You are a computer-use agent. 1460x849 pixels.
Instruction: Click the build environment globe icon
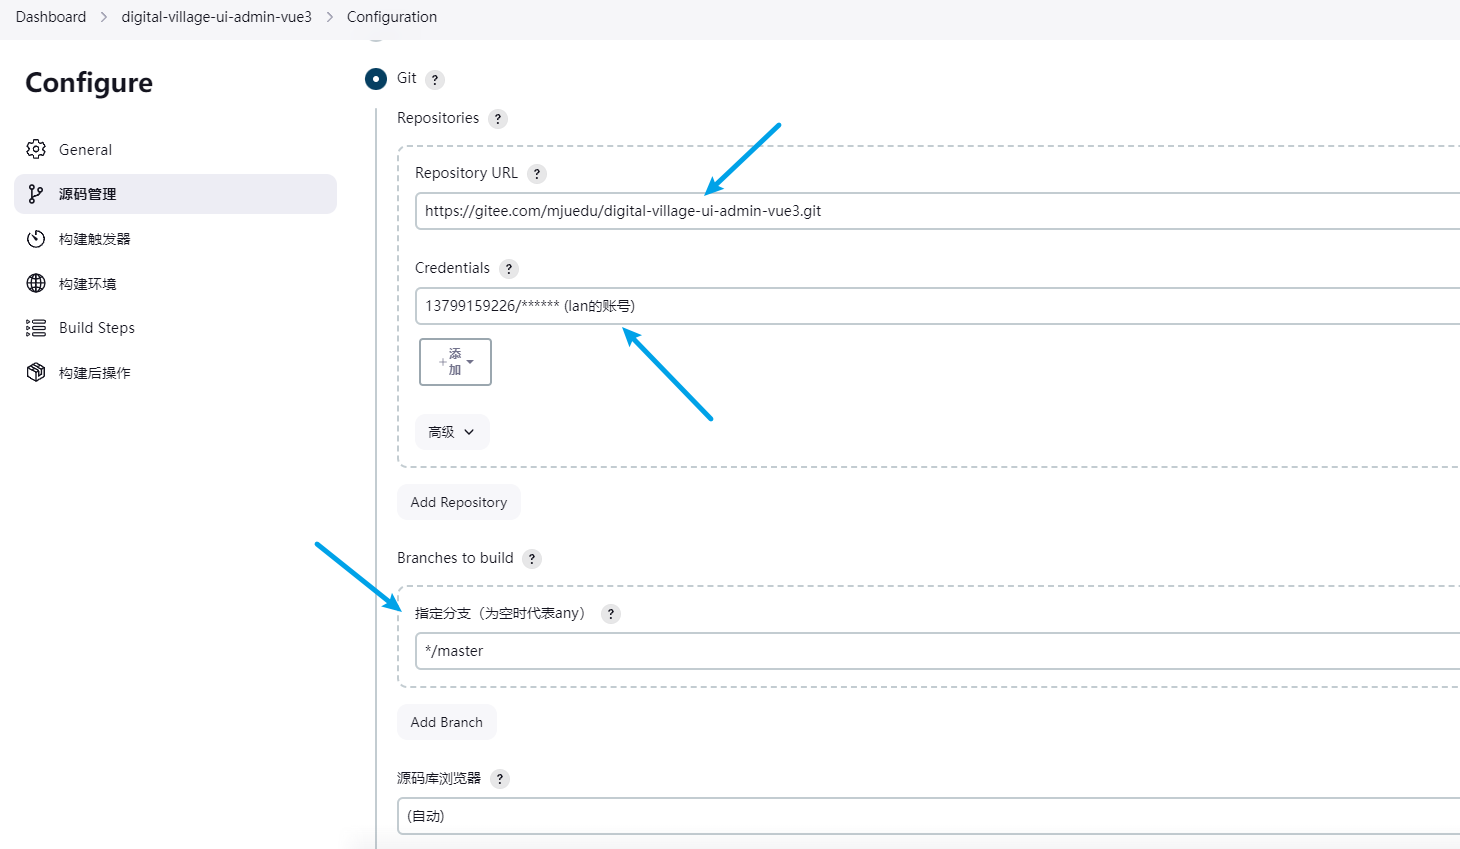[36, 283]
